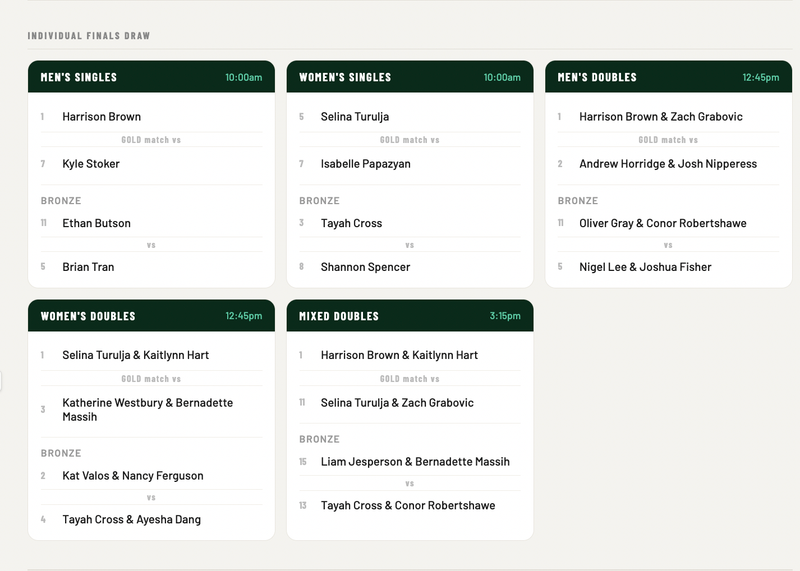Select Harrison Brown & Zach Grabovic pair
The width and height of the screenshot is (800, 571).
[661, 117]
